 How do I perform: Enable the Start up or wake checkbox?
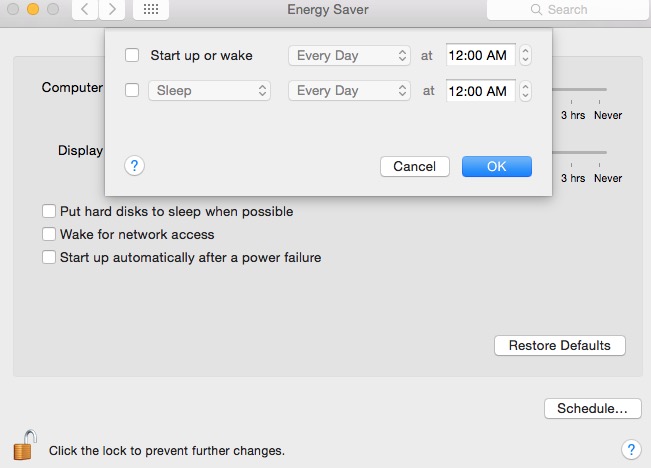(x=133, y=55)
